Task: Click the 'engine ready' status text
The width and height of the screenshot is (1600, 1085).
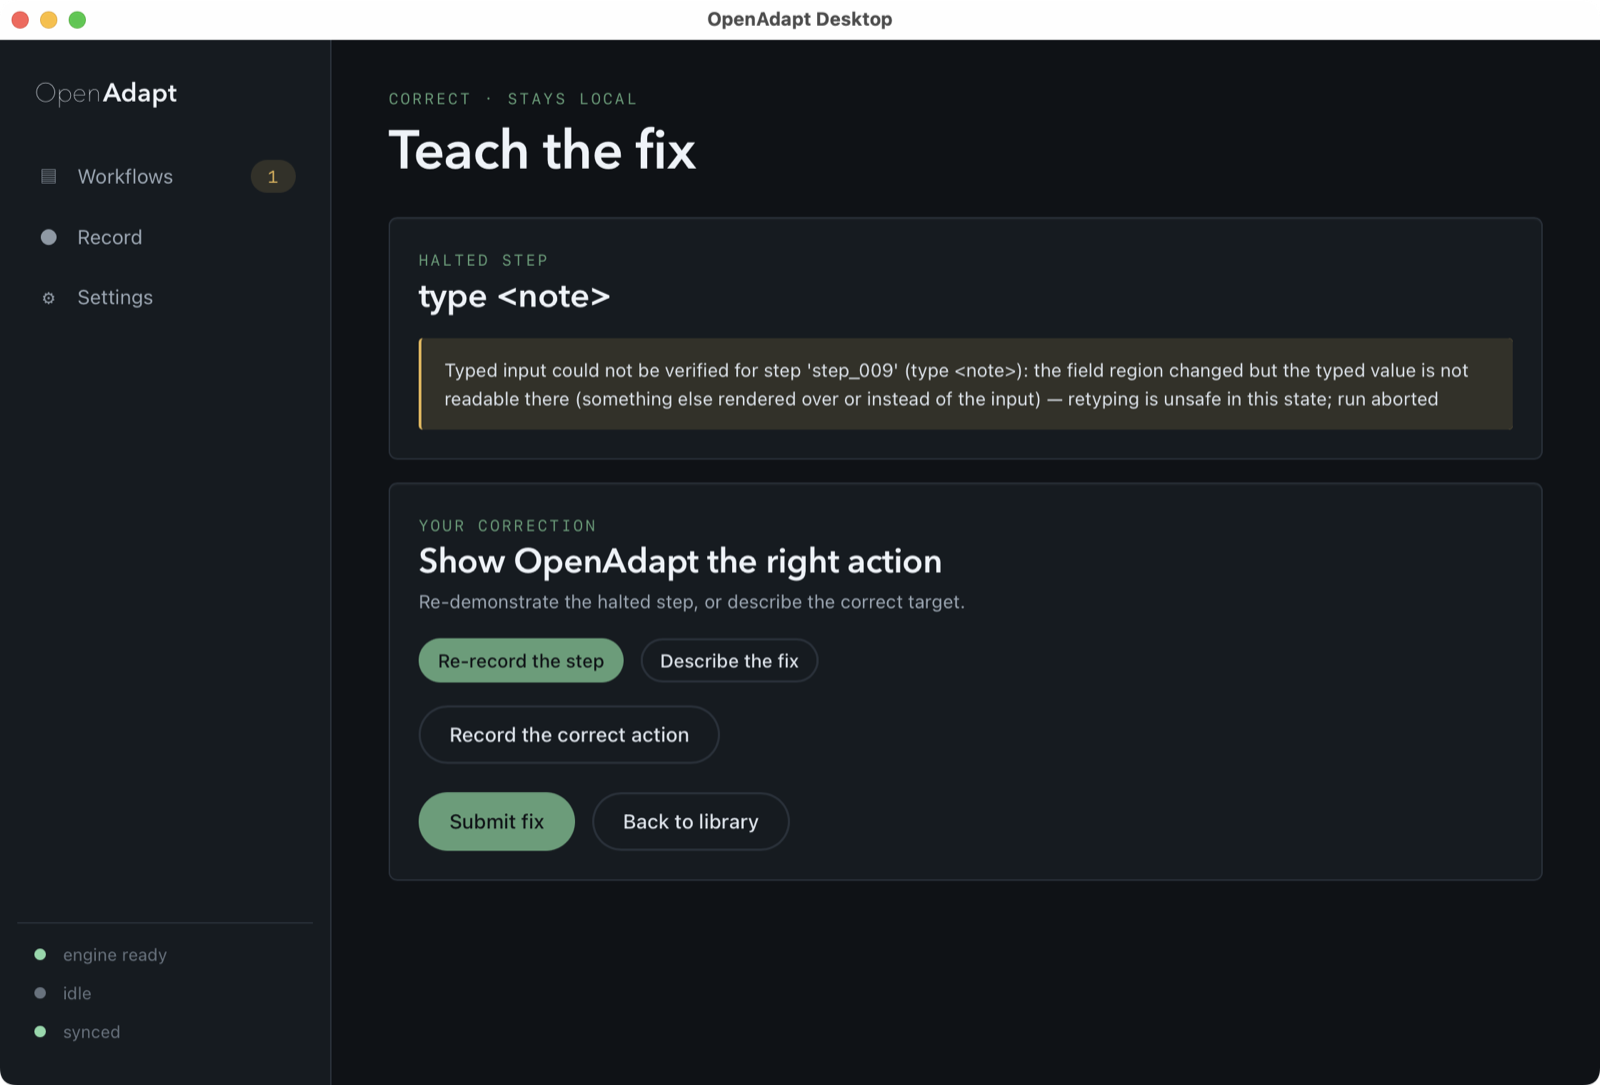Action: [115, 955]
